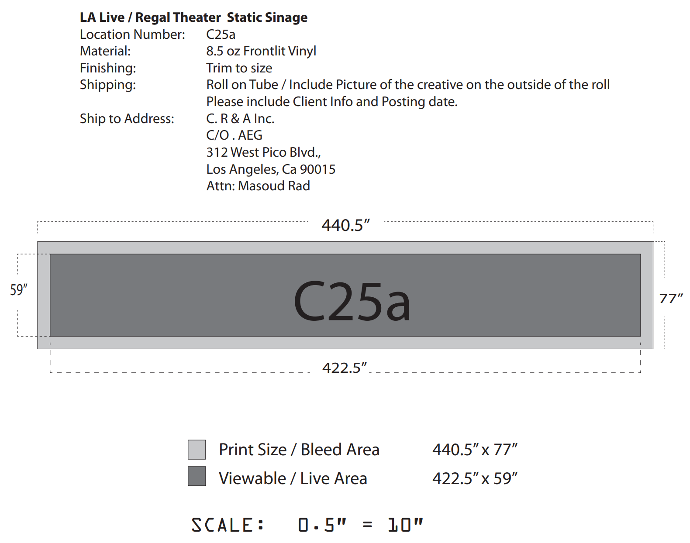This screenshot has width=690, height=543.
Task: Click the Finishing value Trim to size
Action: [x=239, y=68]
